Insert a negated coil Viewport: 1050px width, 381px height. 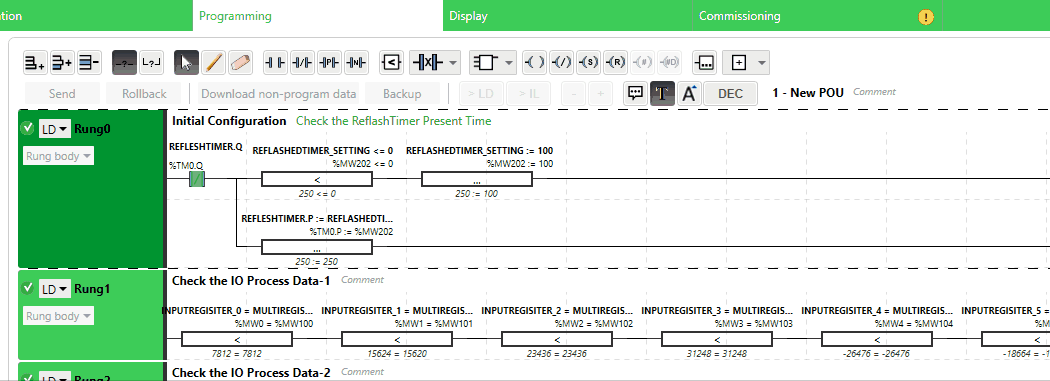click(x=561, y=63)
